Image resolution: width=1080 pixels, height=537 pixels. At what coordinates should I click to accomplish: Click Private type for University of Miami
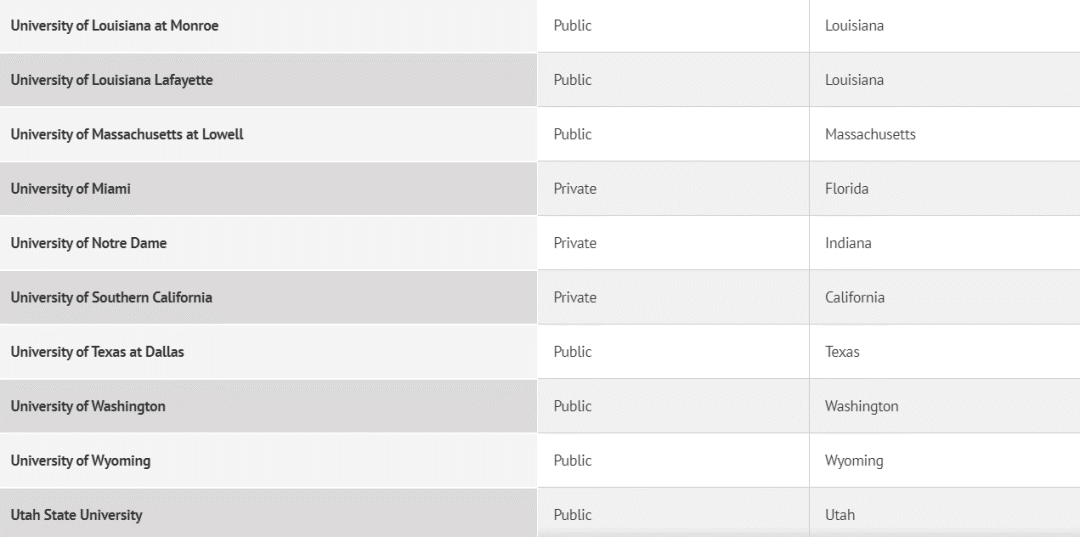[x=575, y=189]
